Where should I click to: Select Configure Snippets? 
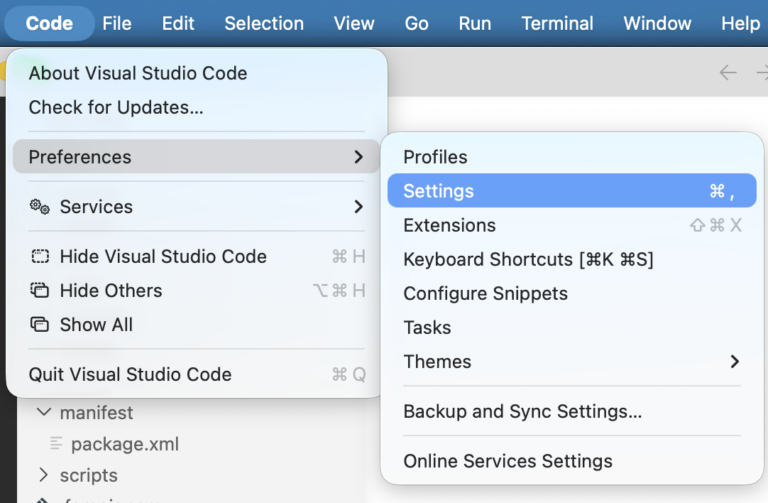pyautogui.click(x=572, y=293)
